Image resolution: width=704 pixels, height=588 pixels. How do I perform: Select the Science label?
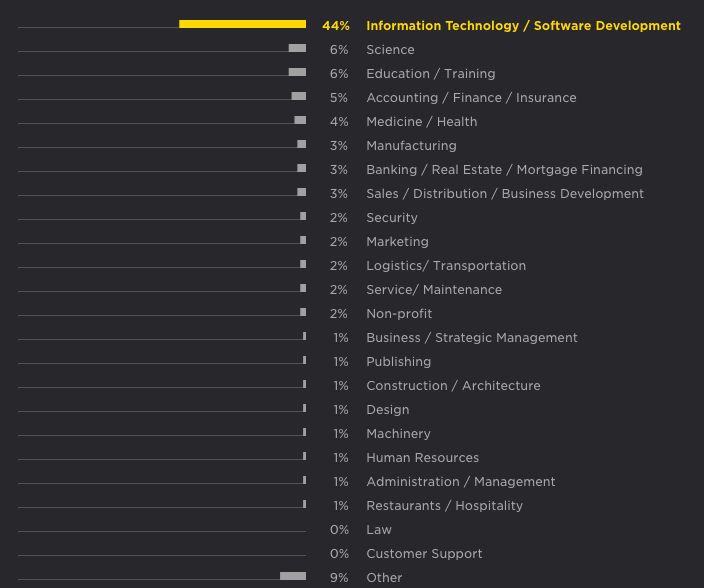[x=390, y=50]
